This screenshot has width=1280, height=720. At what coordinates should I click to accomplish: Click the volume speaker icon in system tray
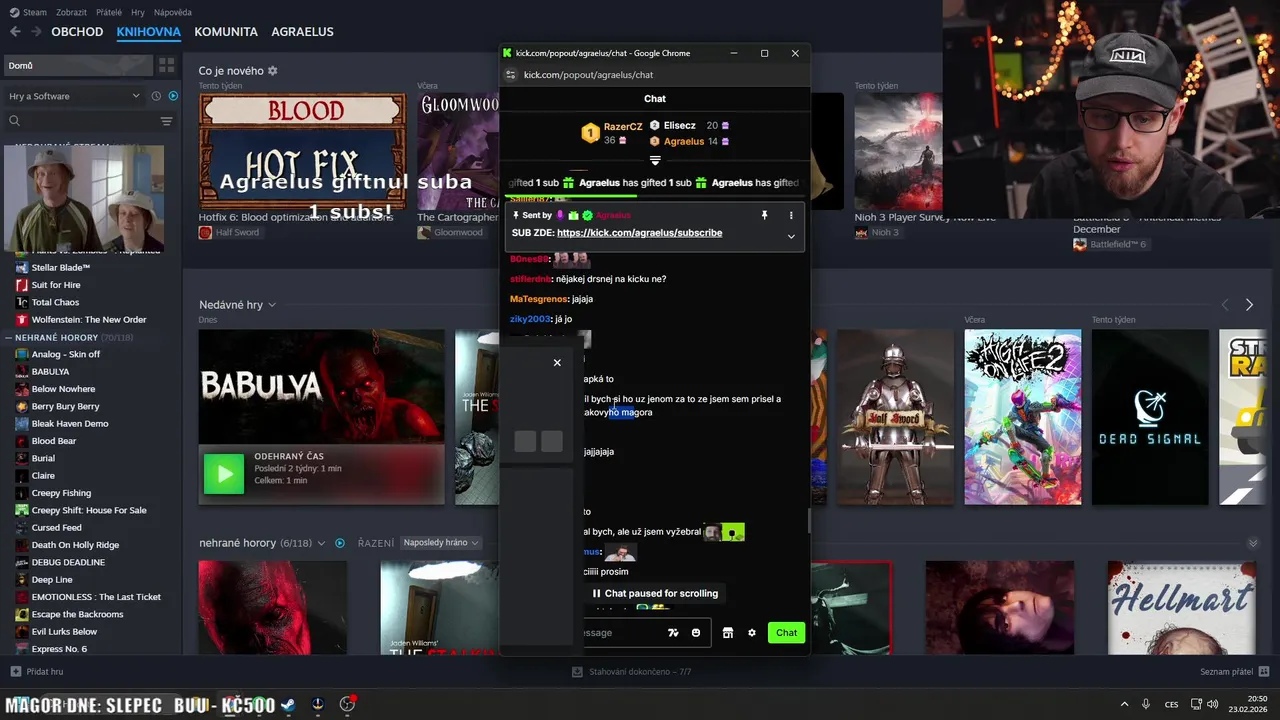(x=1213, y=704)
